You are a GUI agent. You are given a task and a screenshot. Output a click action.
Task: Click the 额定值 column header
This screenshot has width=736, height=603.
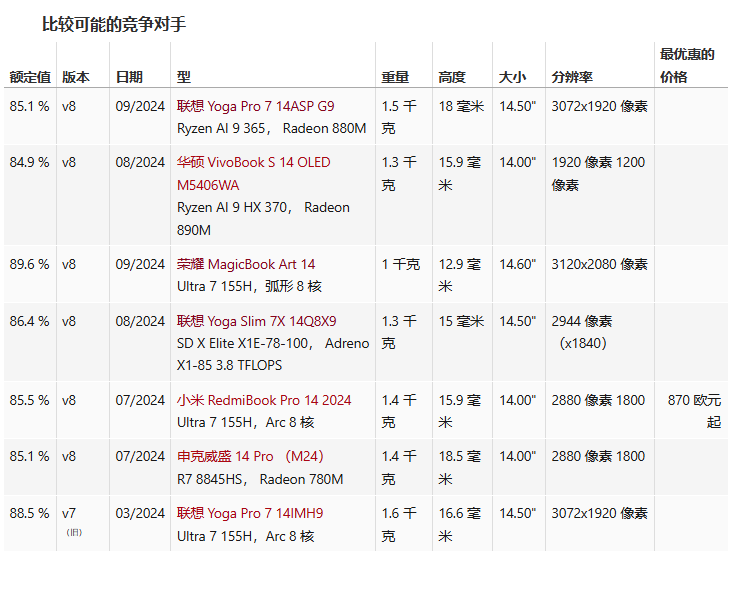[x=30, y=77]
